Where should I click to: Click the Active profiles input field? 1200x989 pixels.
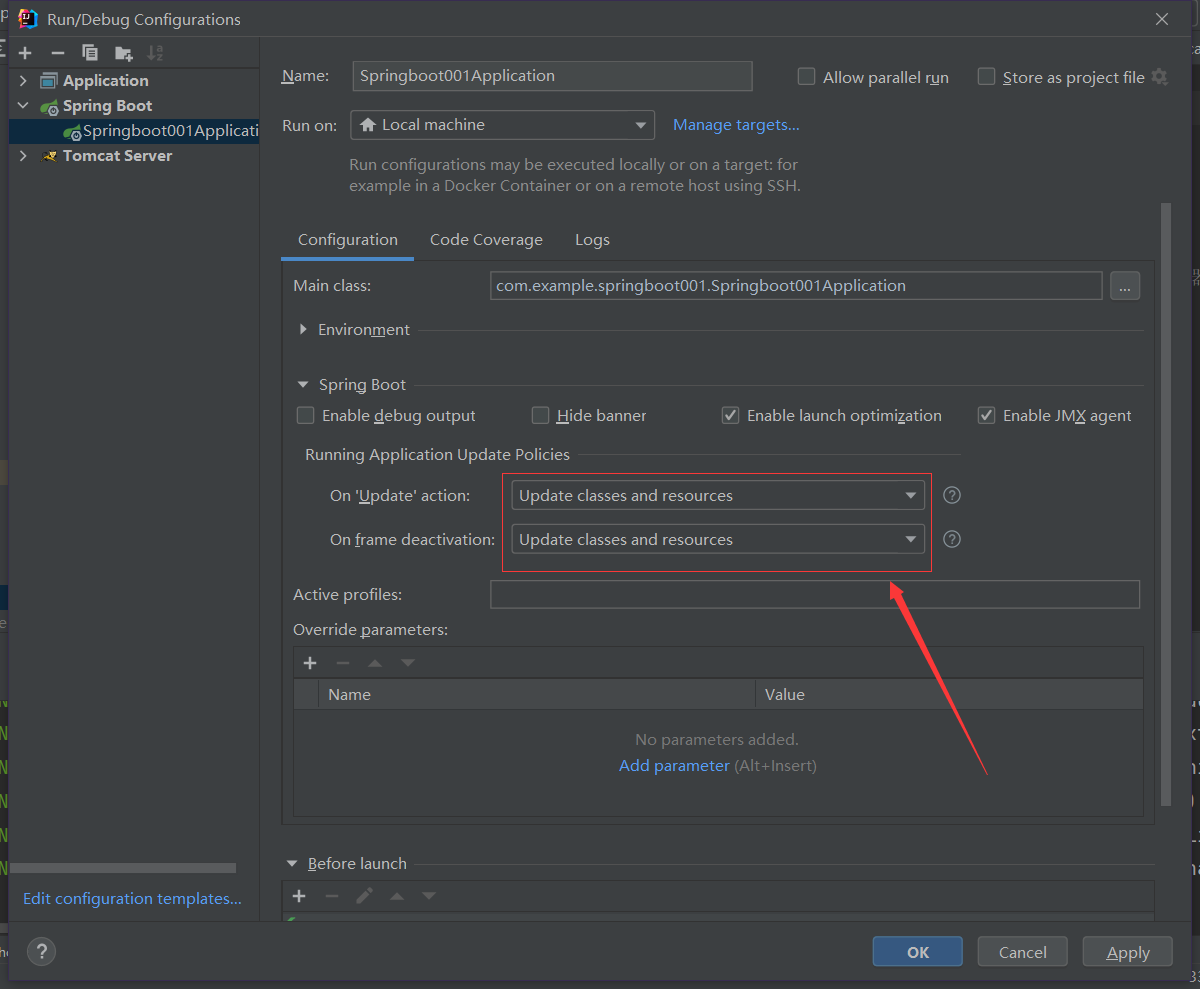coord(815,594)
